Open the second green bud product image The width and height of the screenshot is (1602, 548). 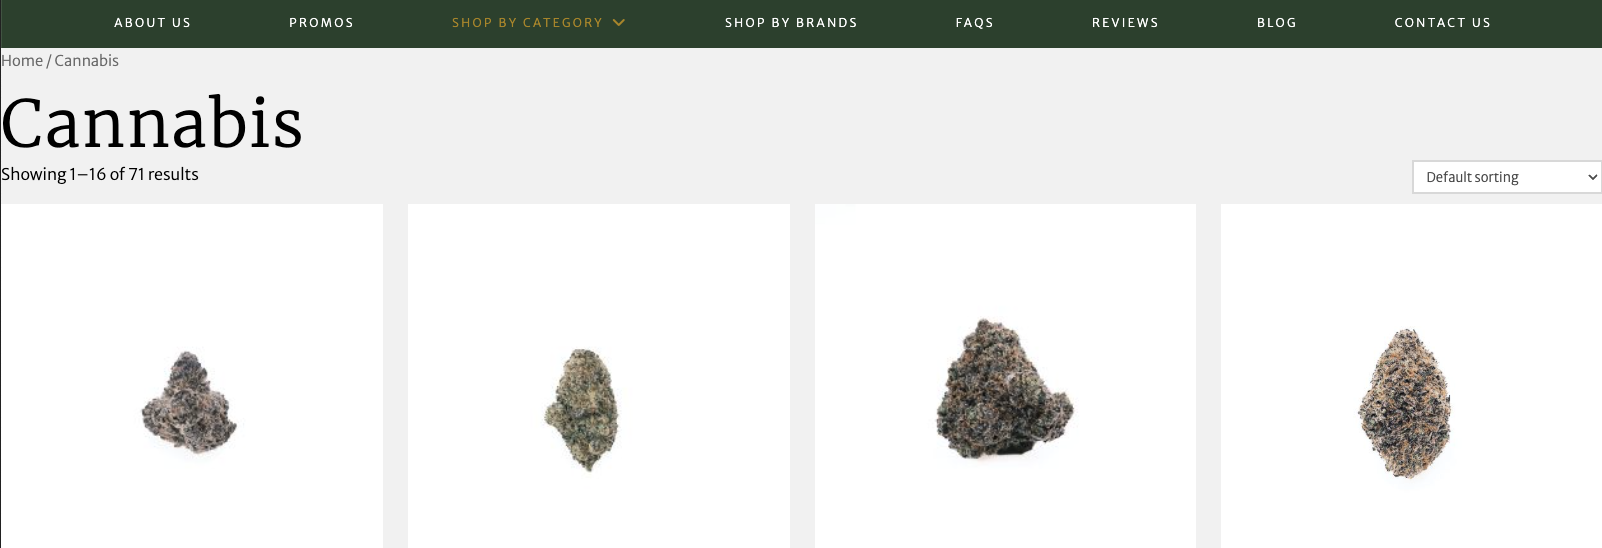point(583,408)
